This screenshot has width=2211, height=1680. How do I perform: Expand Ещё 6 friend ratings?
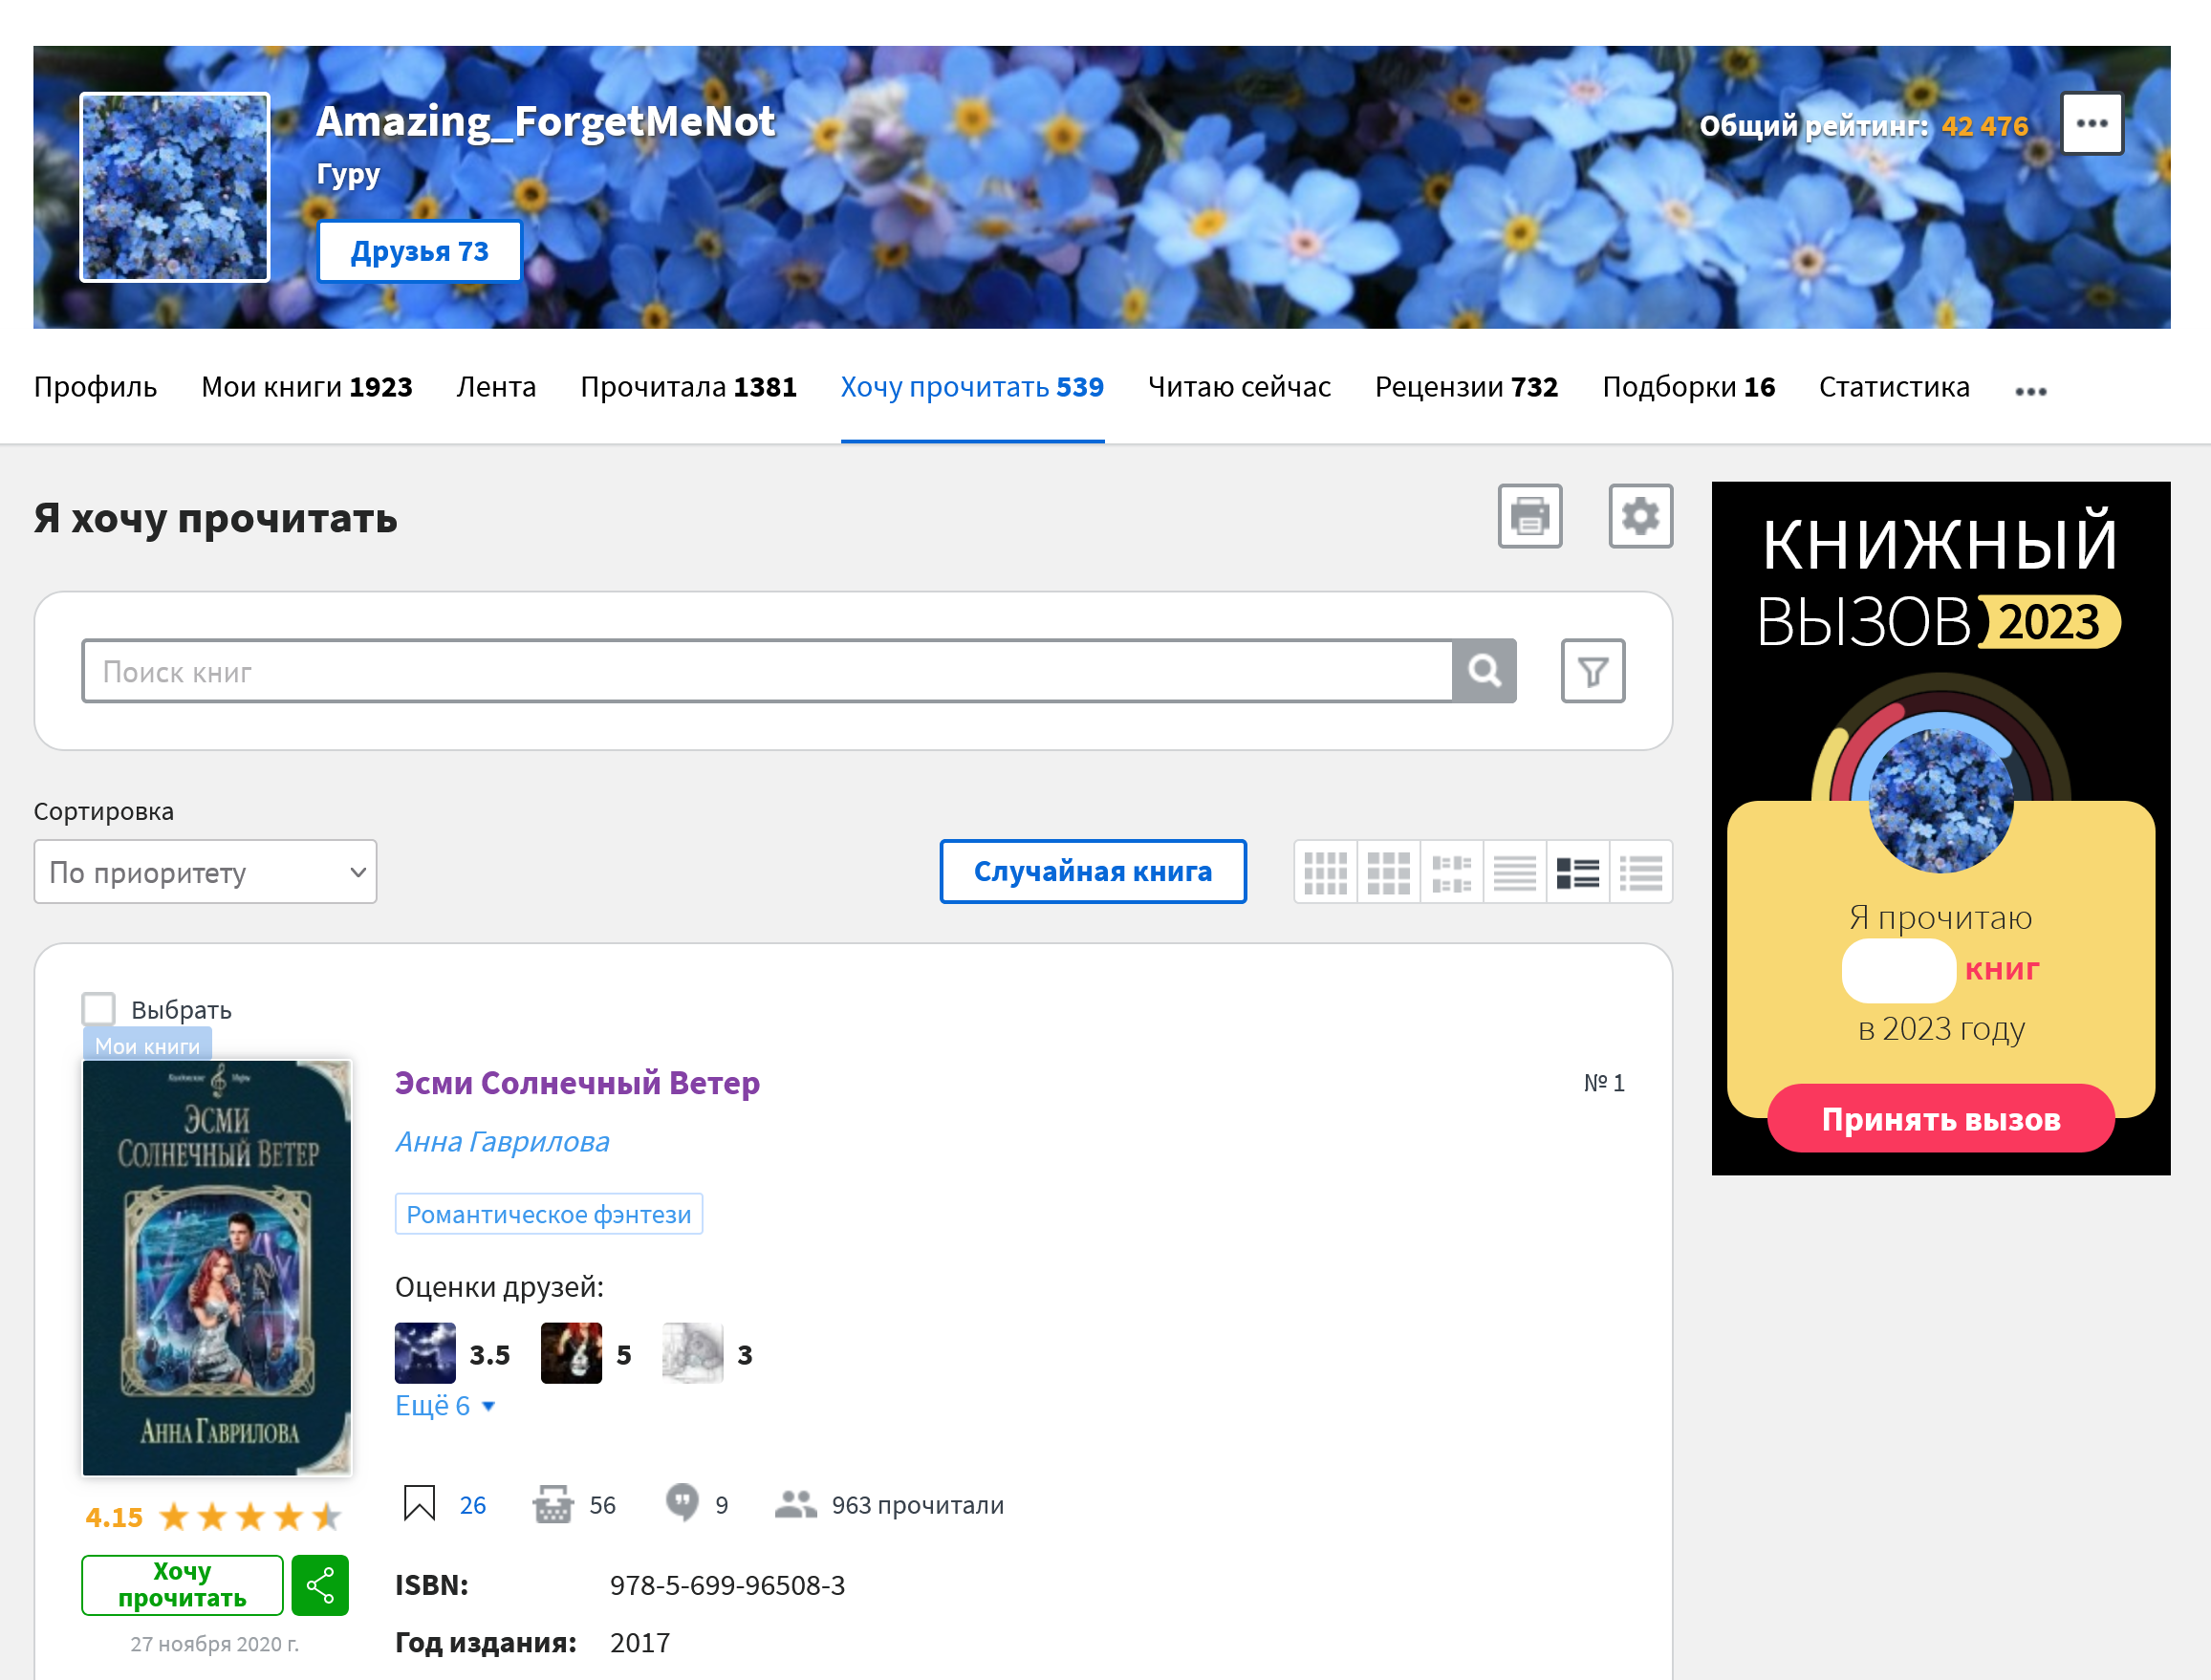click(x=445, y=1406)
